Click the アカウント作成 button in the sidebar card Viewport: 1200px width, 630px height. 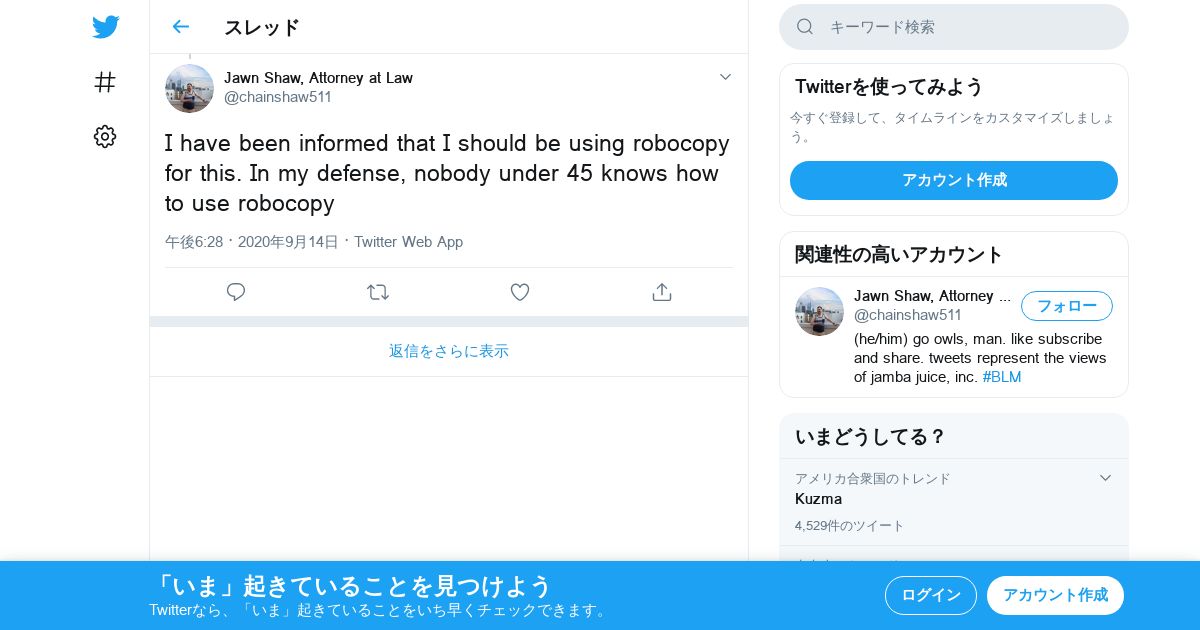coord(954,180)
